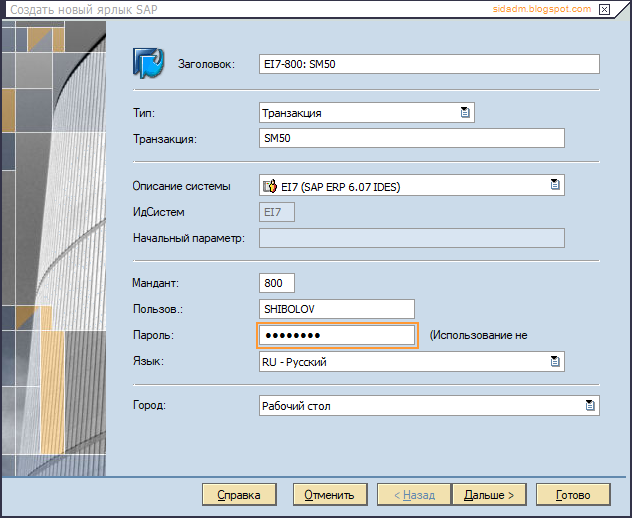Screen dimensions: 632x518
Task: Select the Рабочий стол location combo box
Action: [429, 406]
